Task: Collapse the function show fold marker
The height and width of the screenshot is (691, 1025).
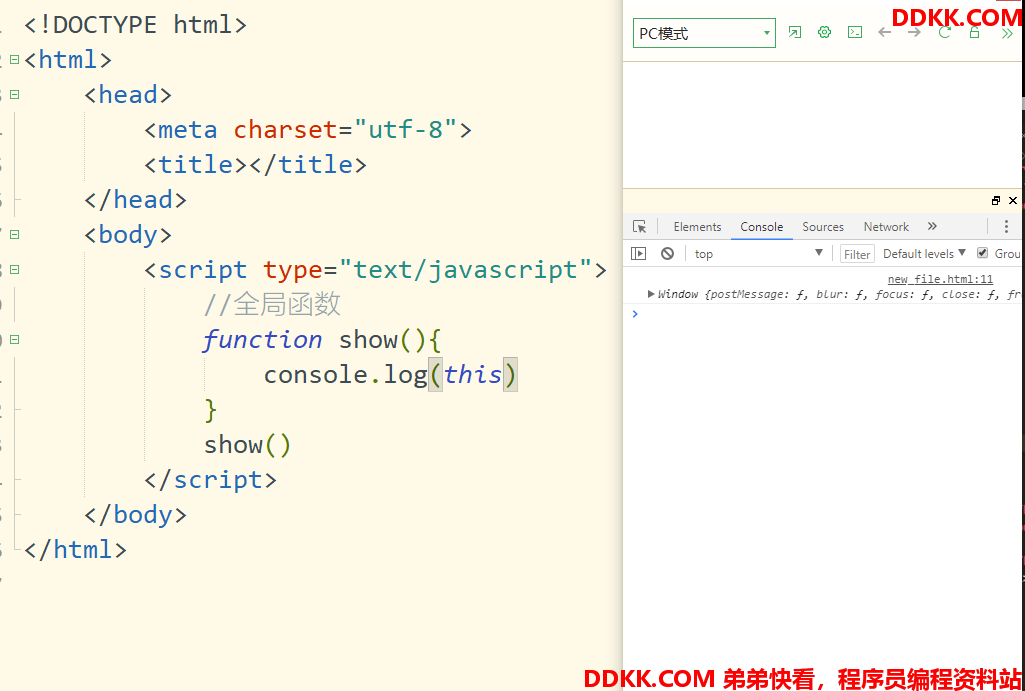Action: pyautogui.click(x=14, y=339)
